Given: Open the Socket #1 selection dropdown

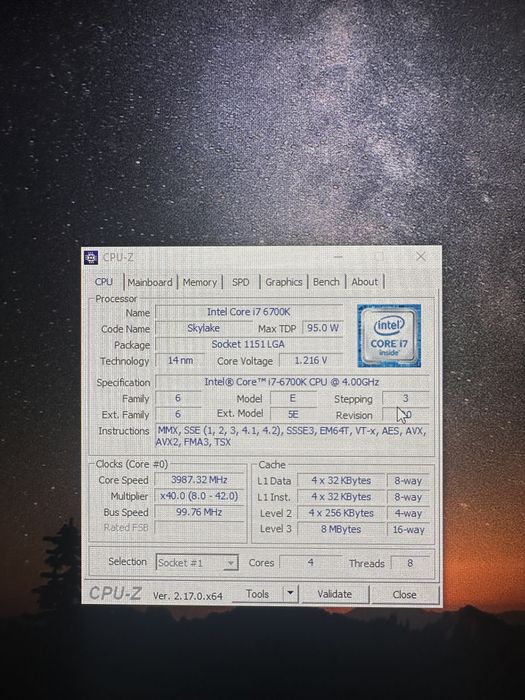Looking at the screenshot, I should pos(197,563).
